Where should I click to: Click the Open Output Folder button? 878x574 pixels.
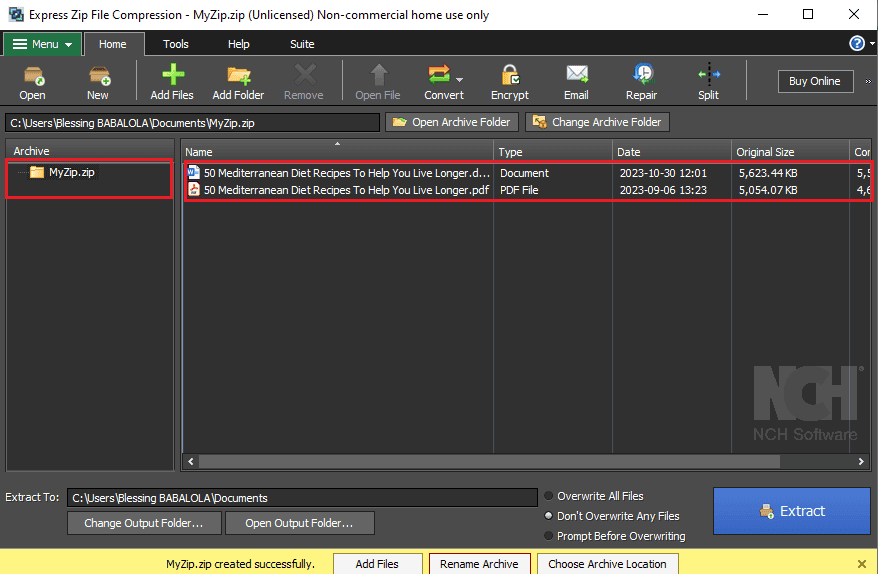[x=300, y=523]
